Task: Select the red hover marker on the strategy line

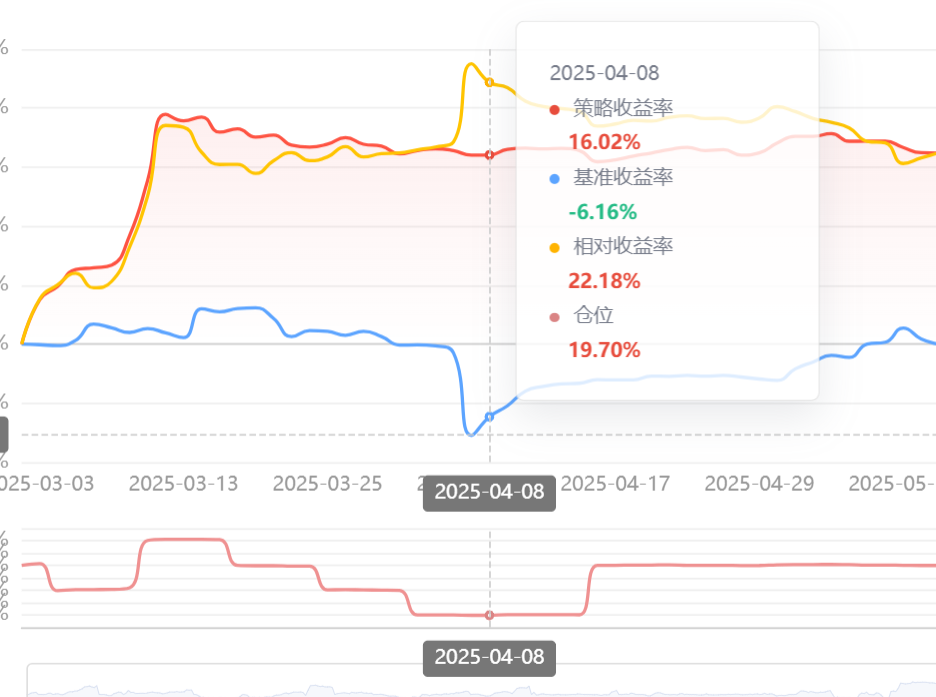Action: point(489,155)
